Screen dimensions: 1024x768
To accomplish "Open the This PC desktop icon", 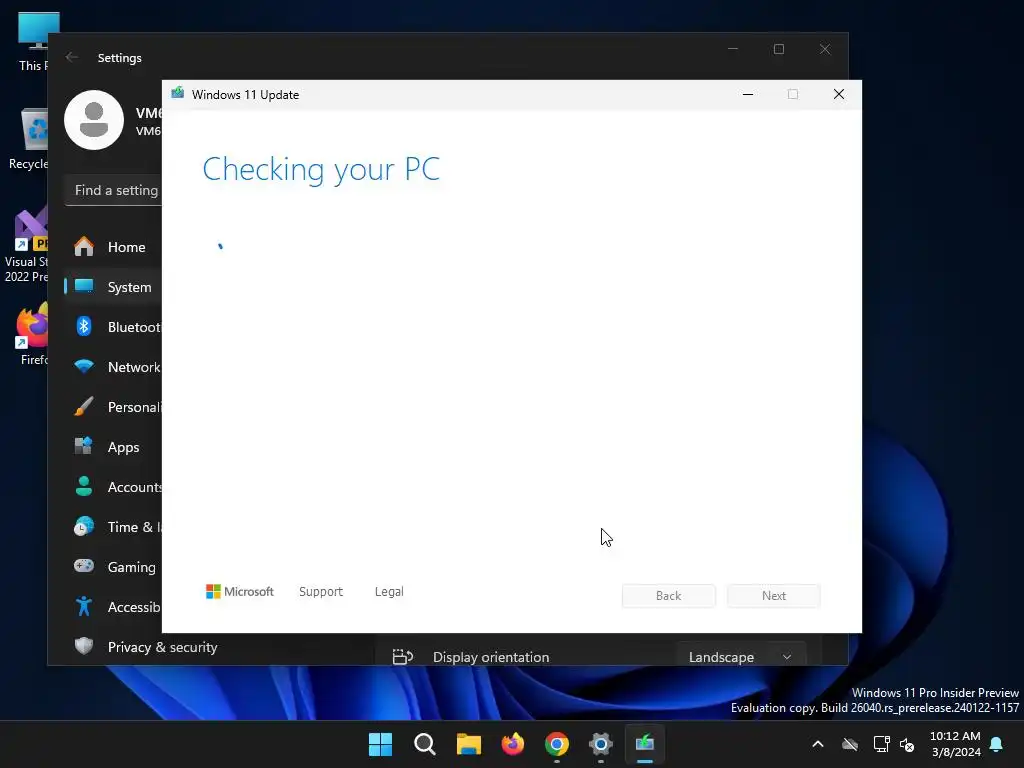I will [x=31, y=41].
